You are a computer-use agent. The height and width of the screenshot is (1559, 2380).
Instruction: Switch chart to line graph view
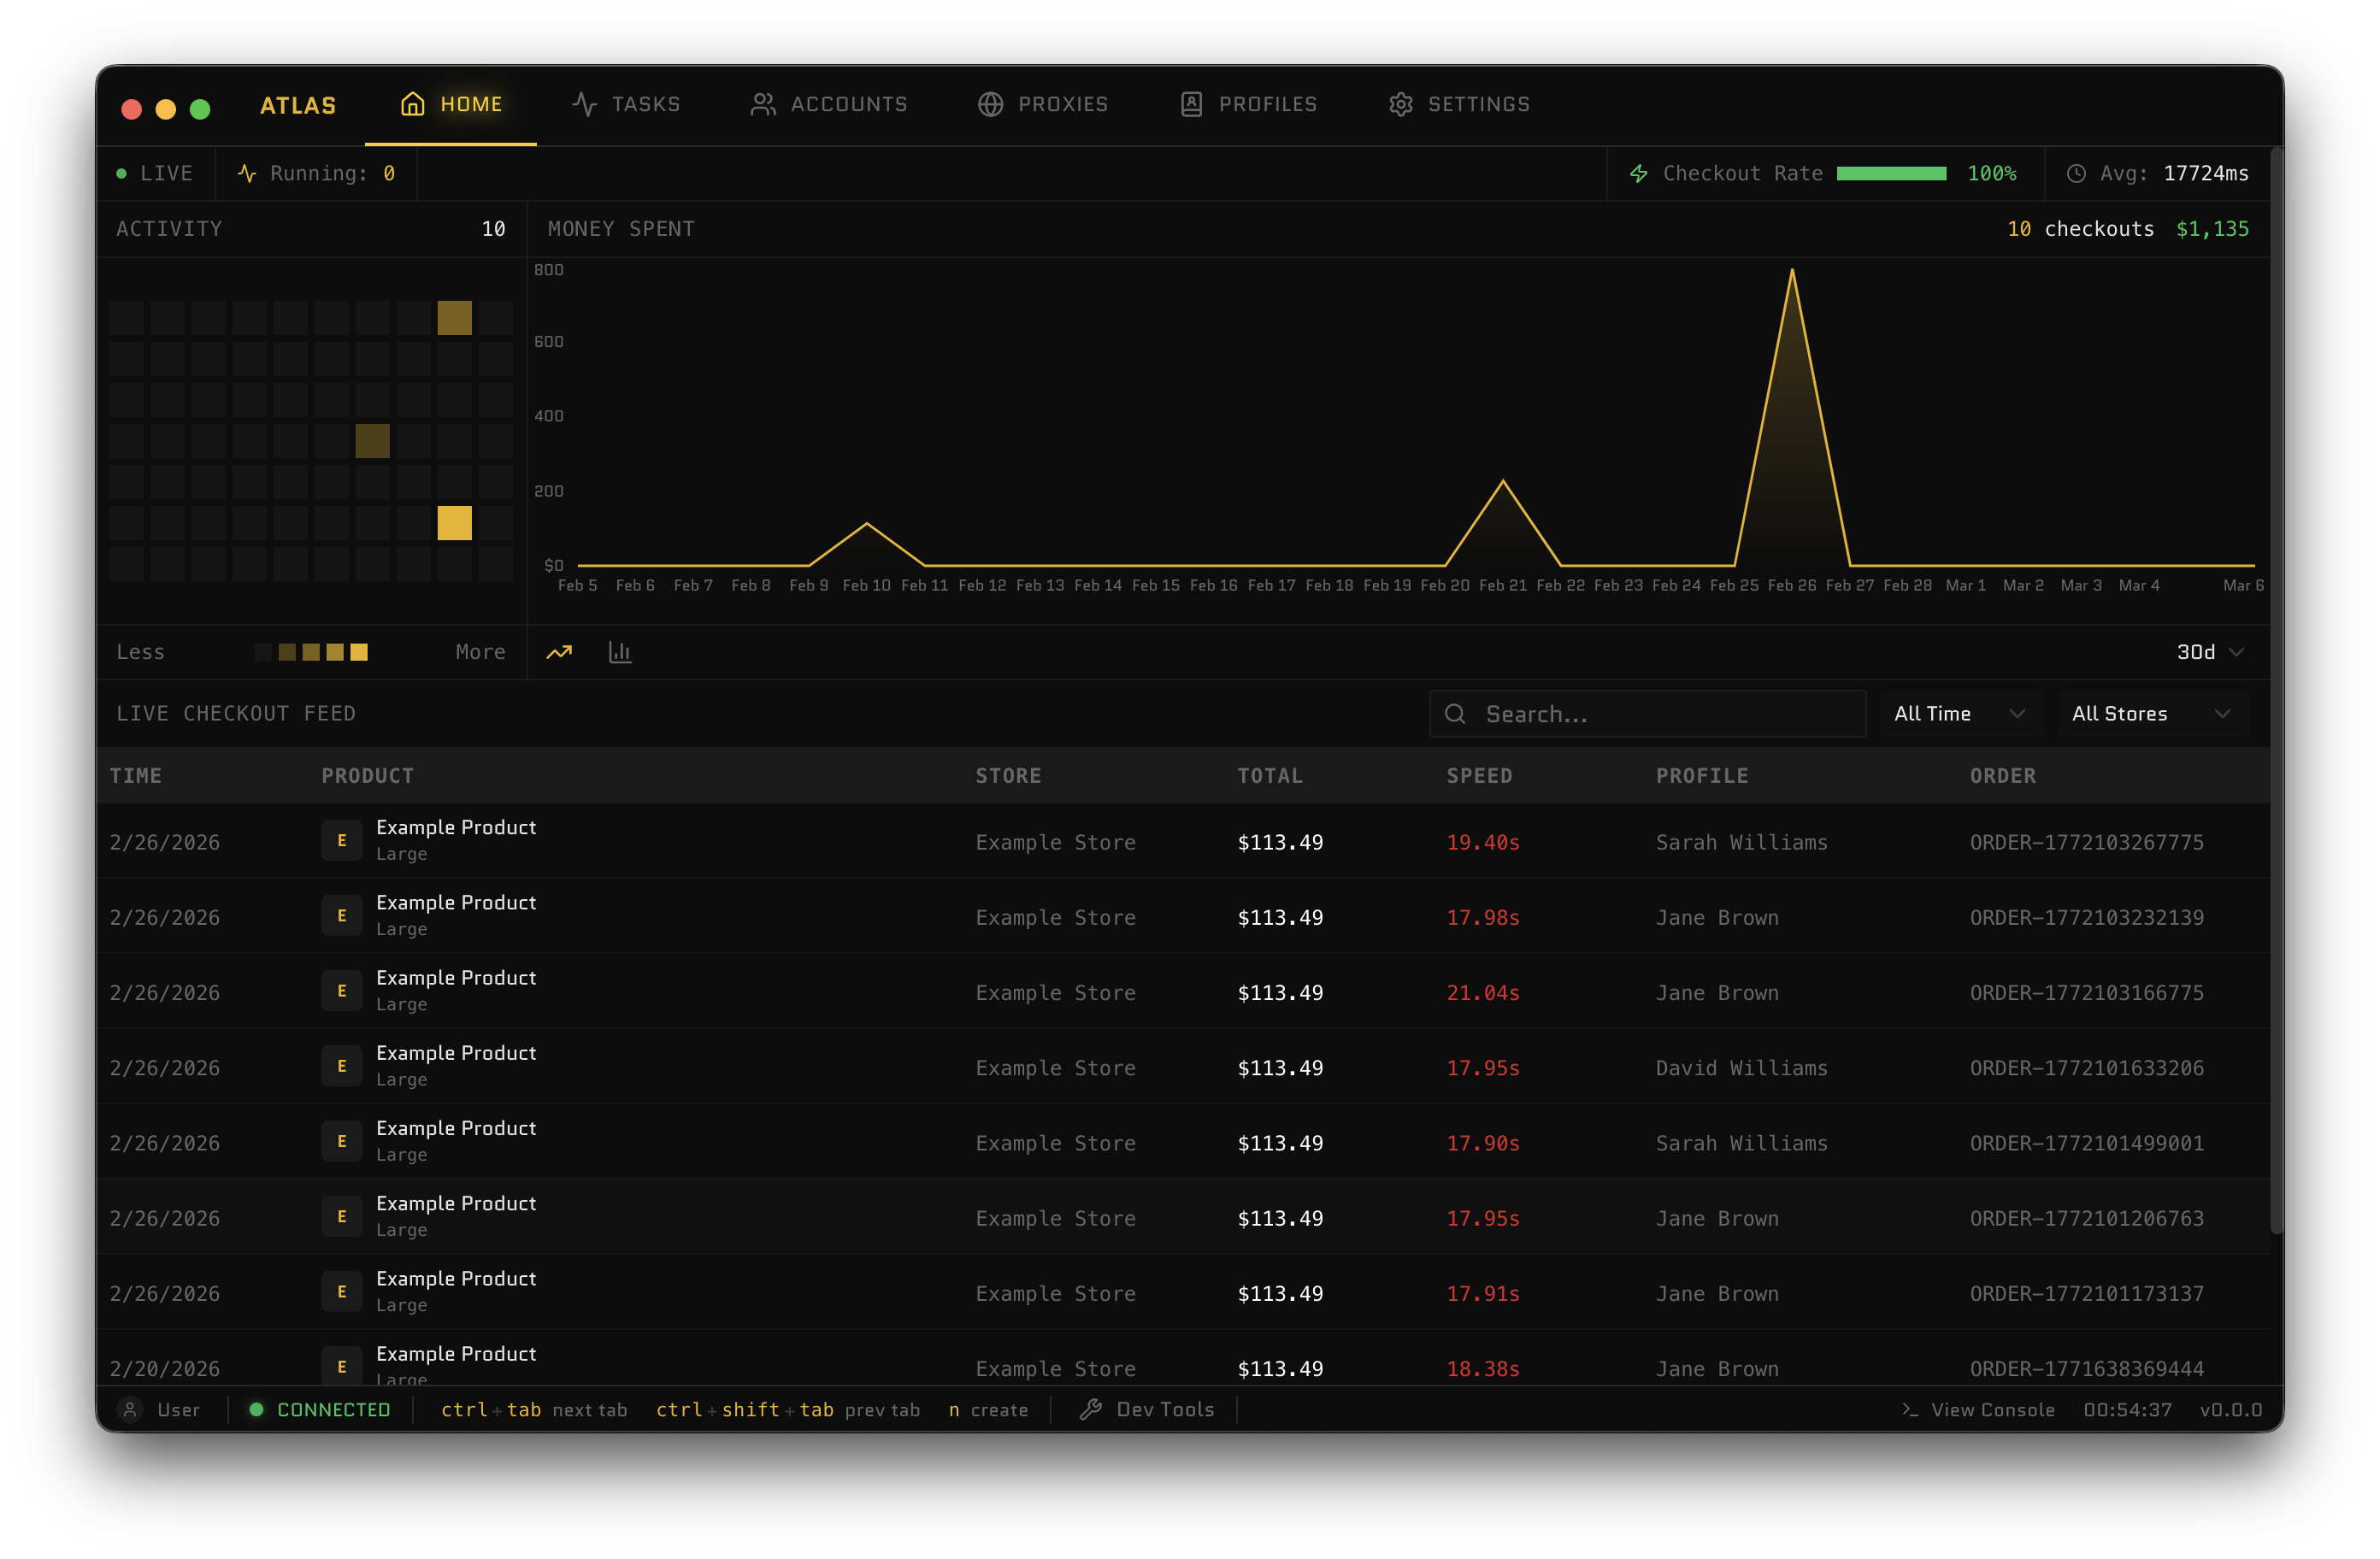559,652
